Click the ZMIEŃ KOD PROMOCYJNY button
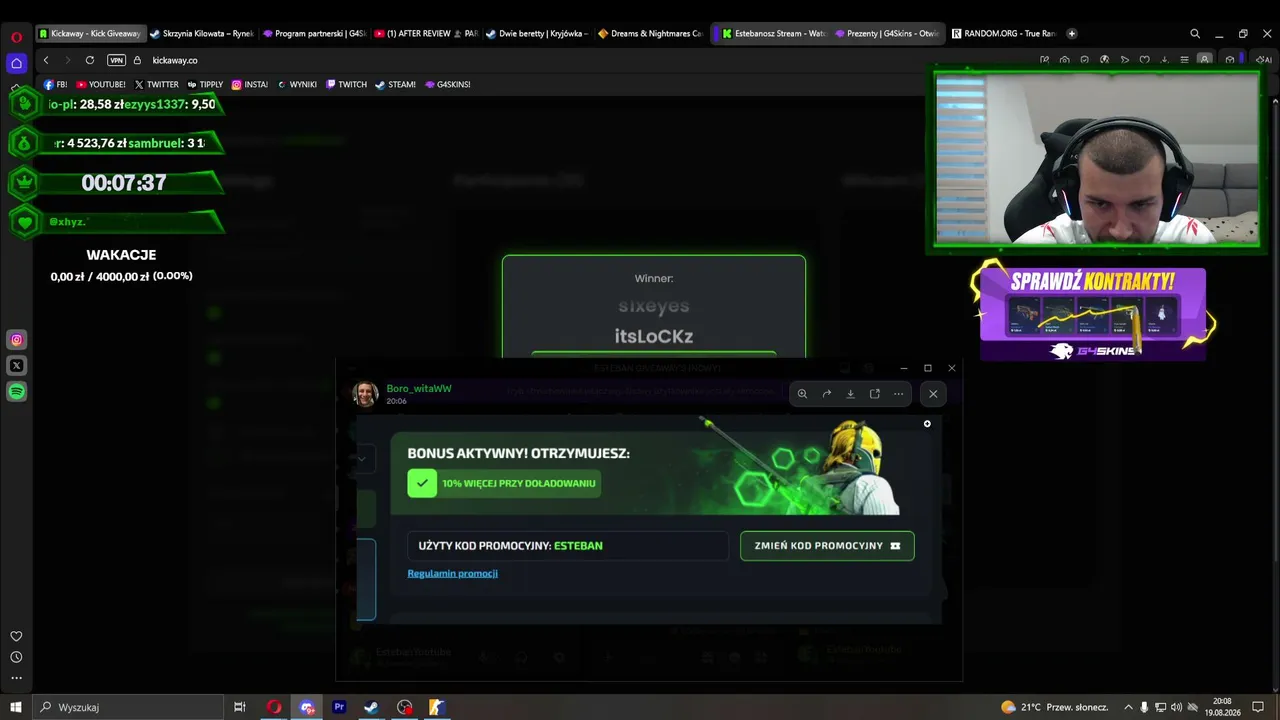The height and width of the screenshot is (720, 1280). [x=827, y=546]
